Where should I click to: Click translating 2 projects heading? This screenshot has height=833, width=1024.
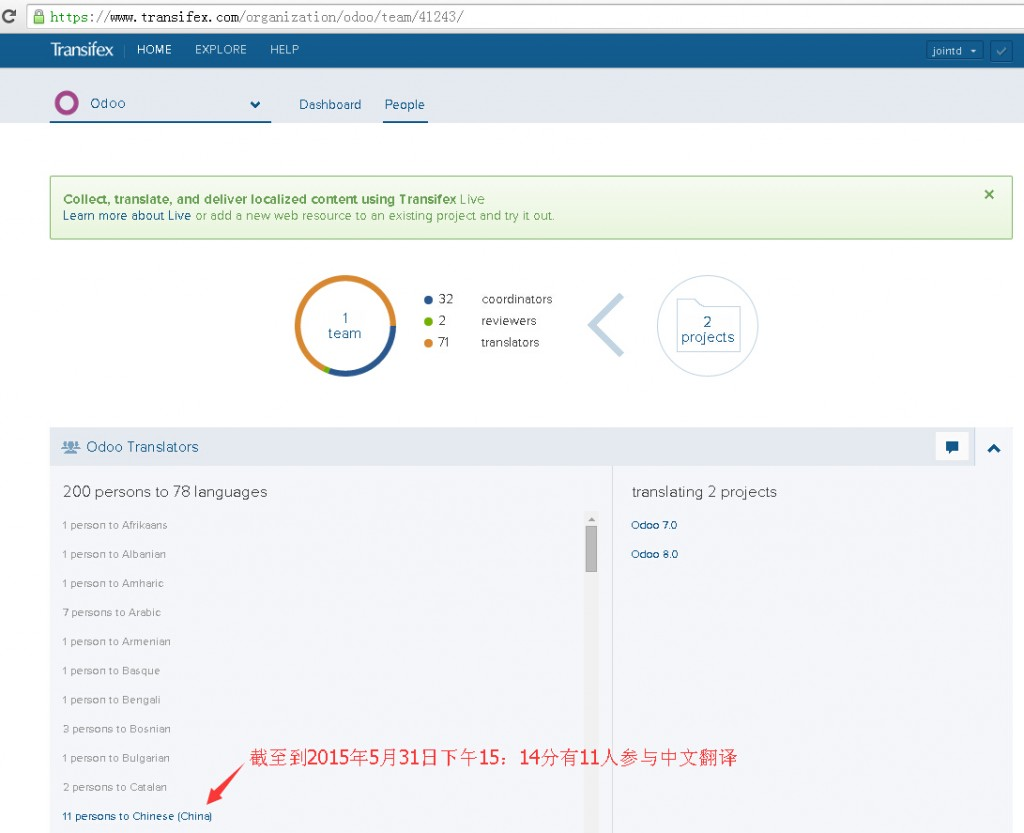tap(704, 492)
